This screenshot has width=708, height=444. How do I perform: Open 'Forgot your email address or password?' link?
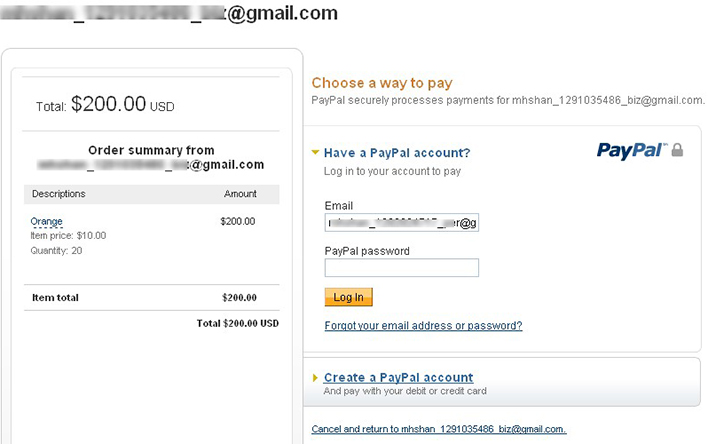(423, 325)
